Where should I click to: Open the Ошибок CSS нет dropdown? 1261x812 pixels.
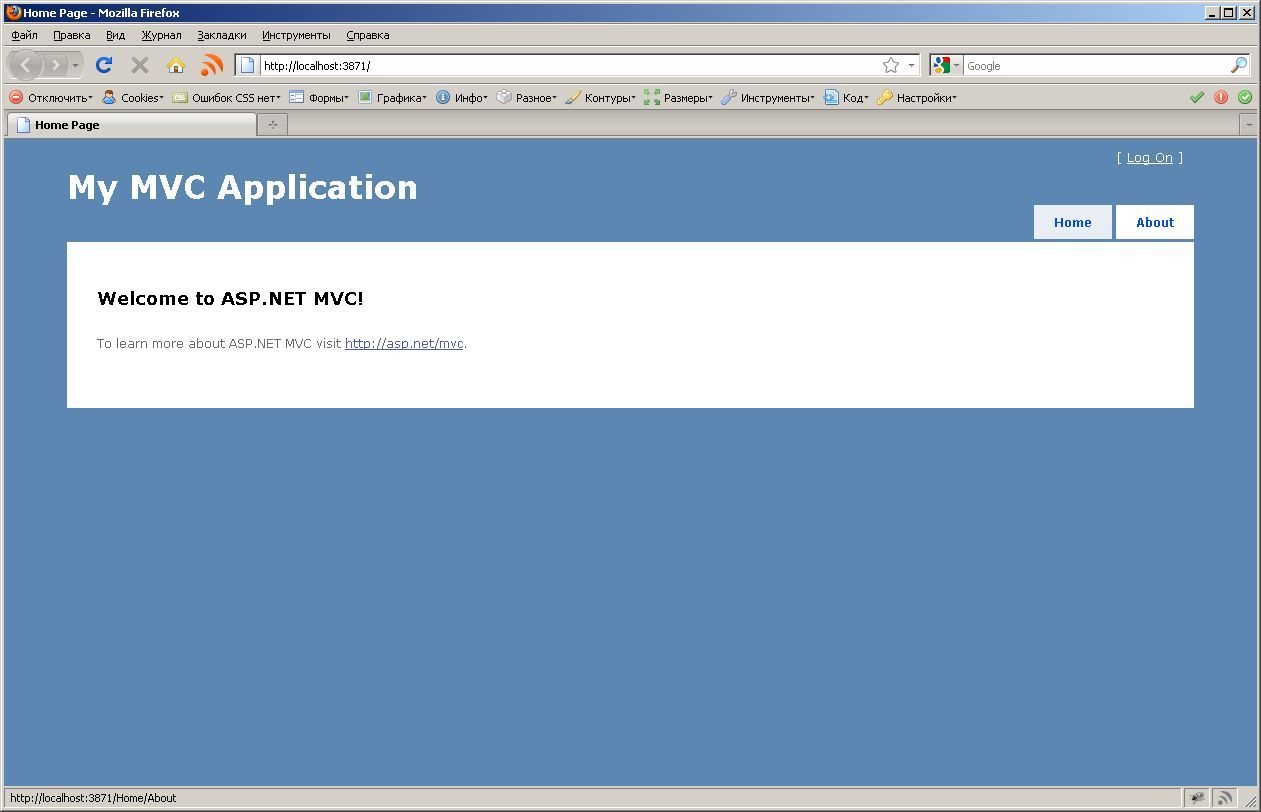[x=226, y=98]
